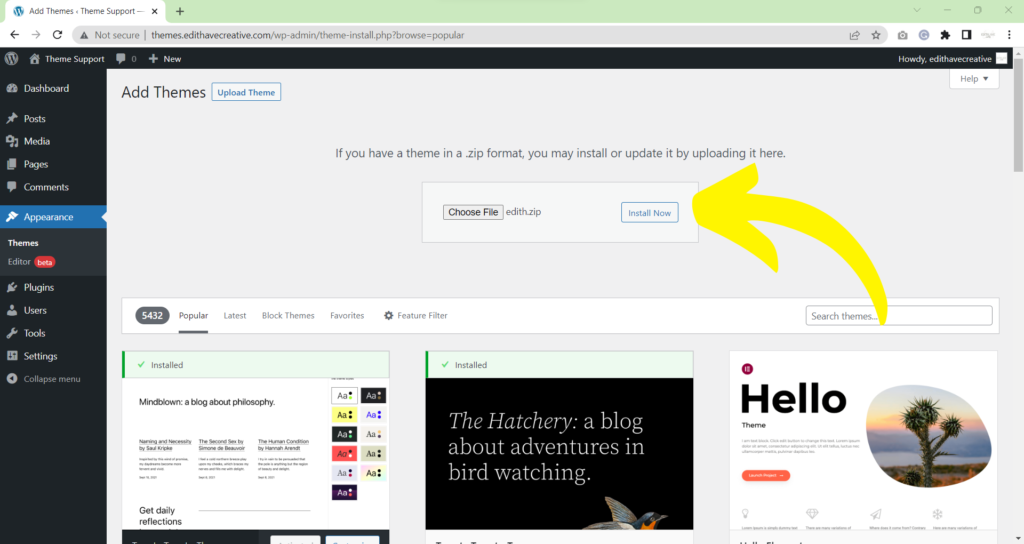Expand the Help dropdown

tap(973, 79)
